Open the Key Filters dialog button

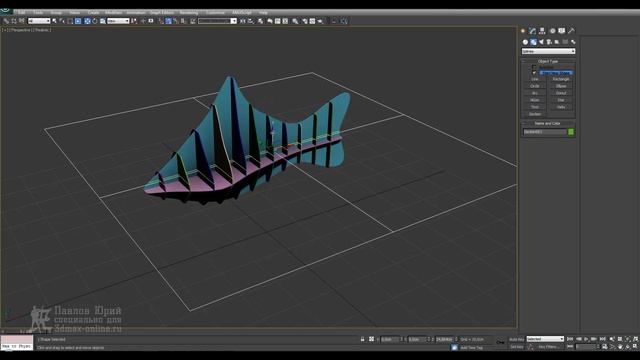[548, 347]
